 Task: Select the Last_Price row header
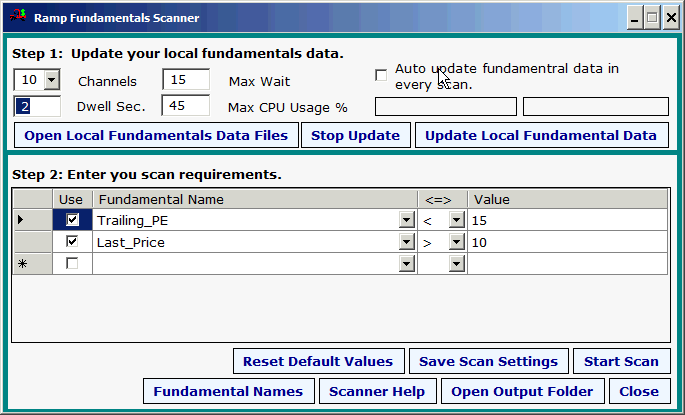click(33, 242)
